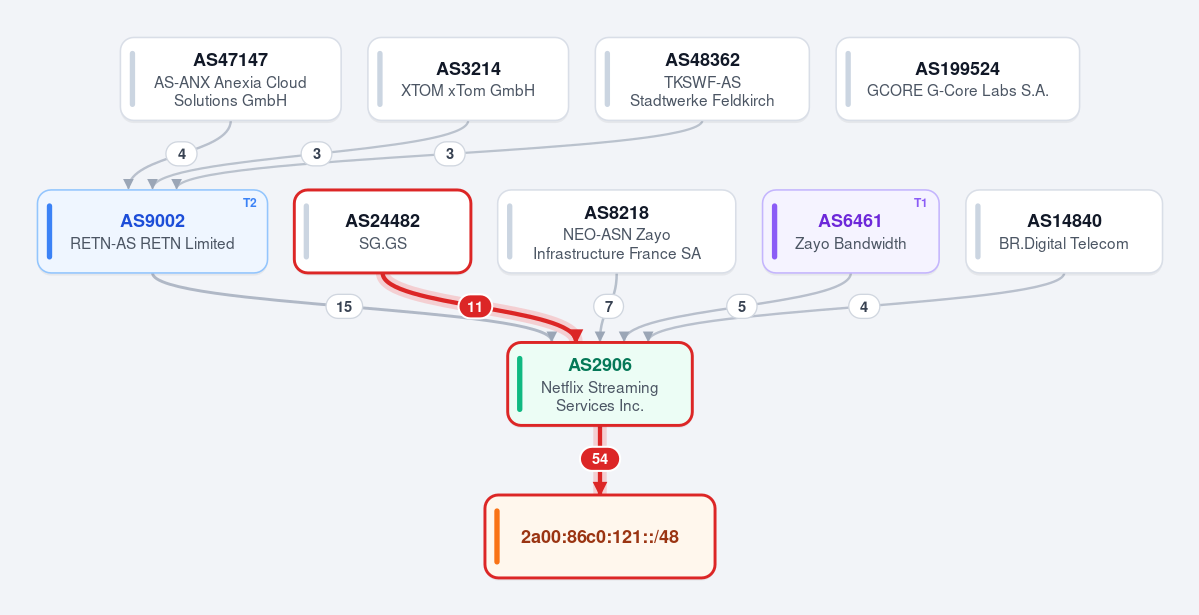
Task: Click the AS6461 Zayo Bandwidth node
Action: [850, 231]
